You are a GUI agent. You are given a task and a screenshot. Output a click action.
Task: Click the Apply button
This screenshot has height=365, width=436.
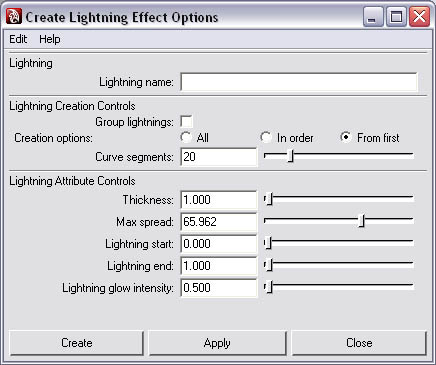217,343
